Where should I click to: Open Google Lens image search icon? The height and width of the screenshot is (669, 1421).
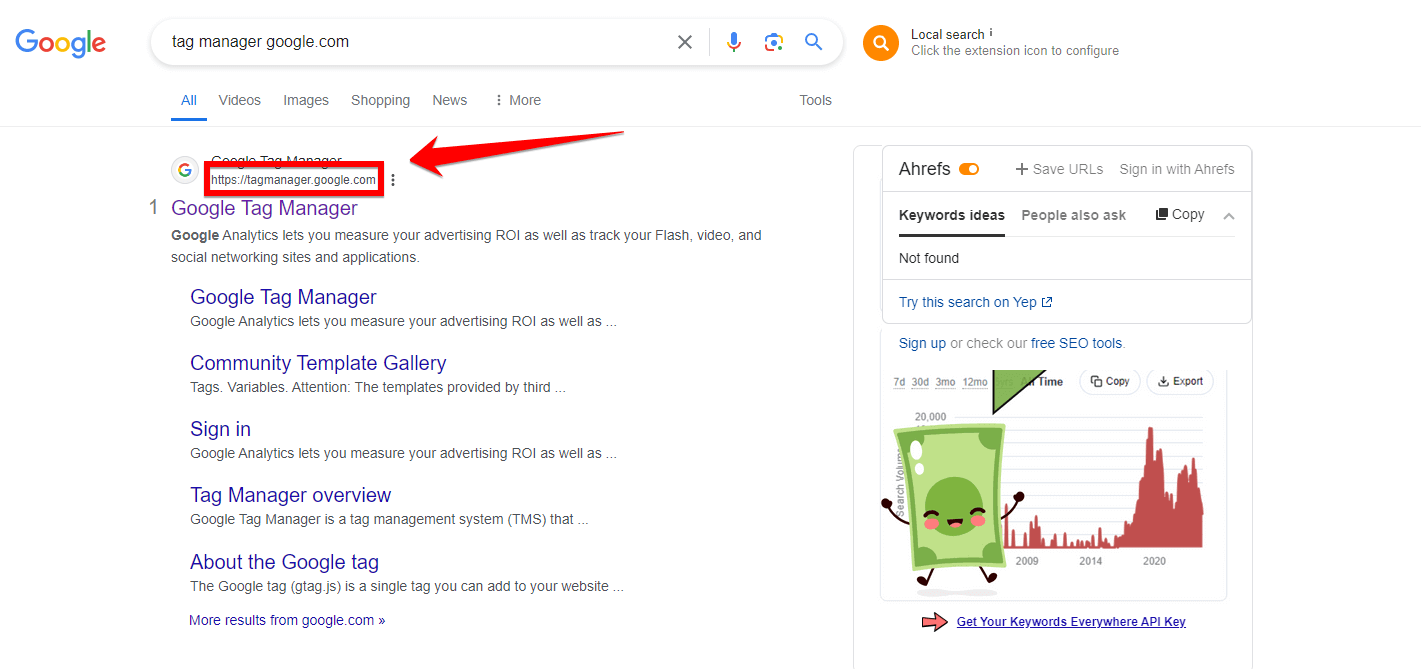(773, 42)
